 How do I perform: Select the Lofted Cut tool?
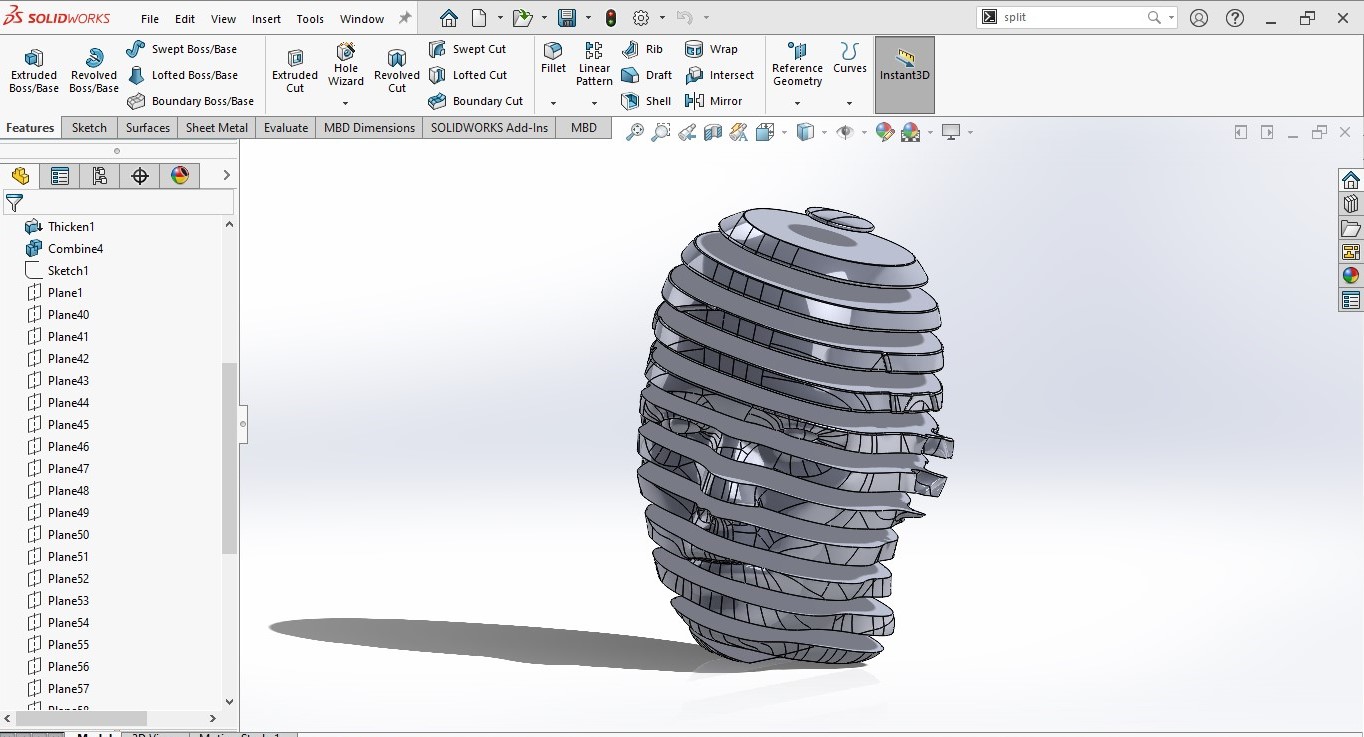pos(467,75)
